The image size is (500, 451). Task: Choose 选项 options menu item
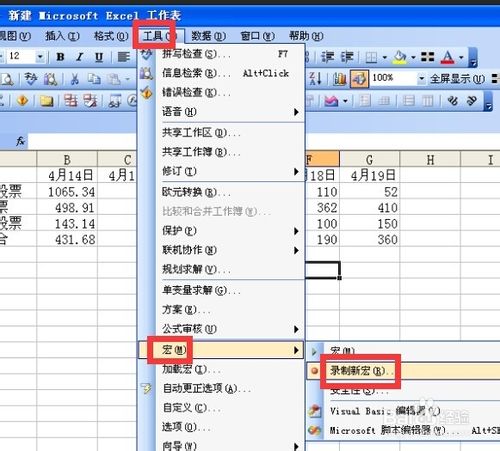(x=221, y=427)
